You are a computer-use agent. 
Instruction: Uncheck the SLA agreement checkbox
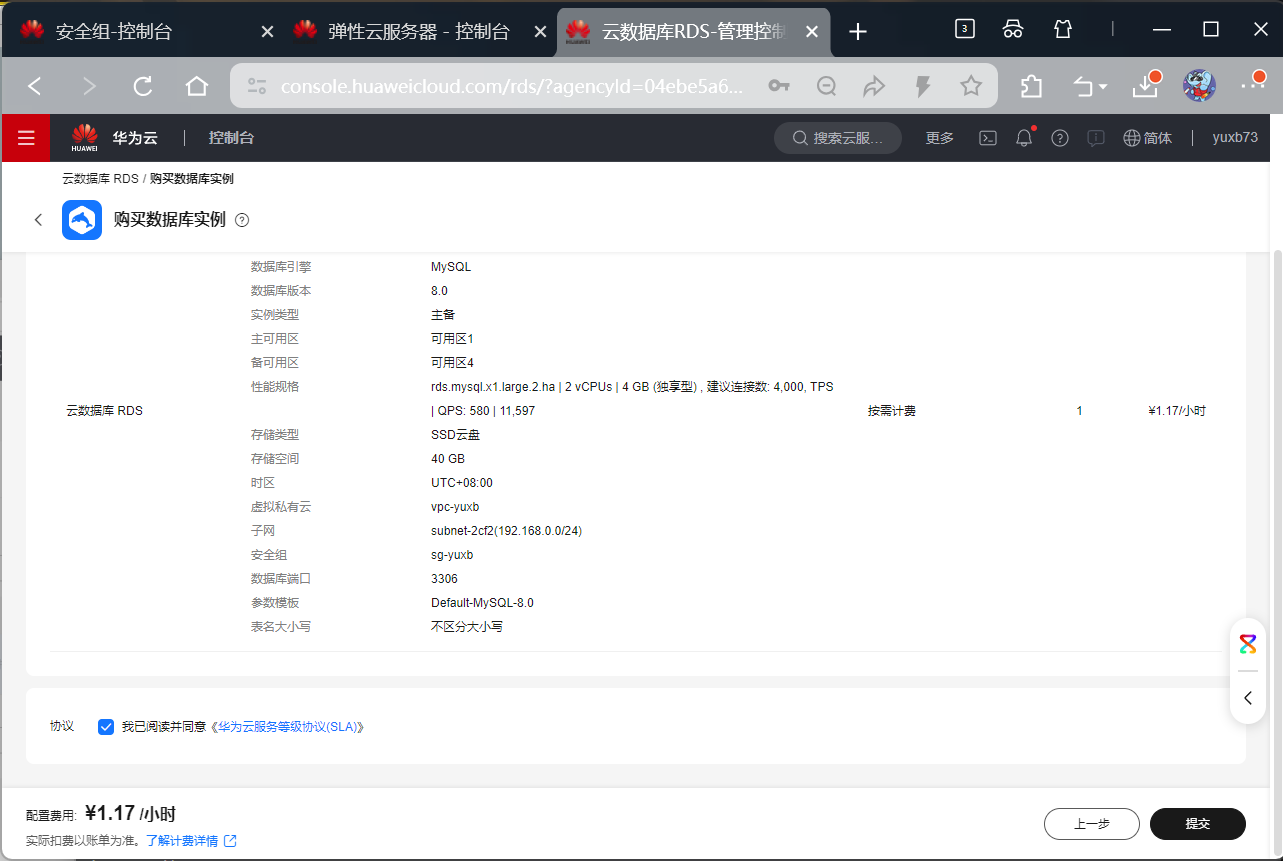pos(106,727)
